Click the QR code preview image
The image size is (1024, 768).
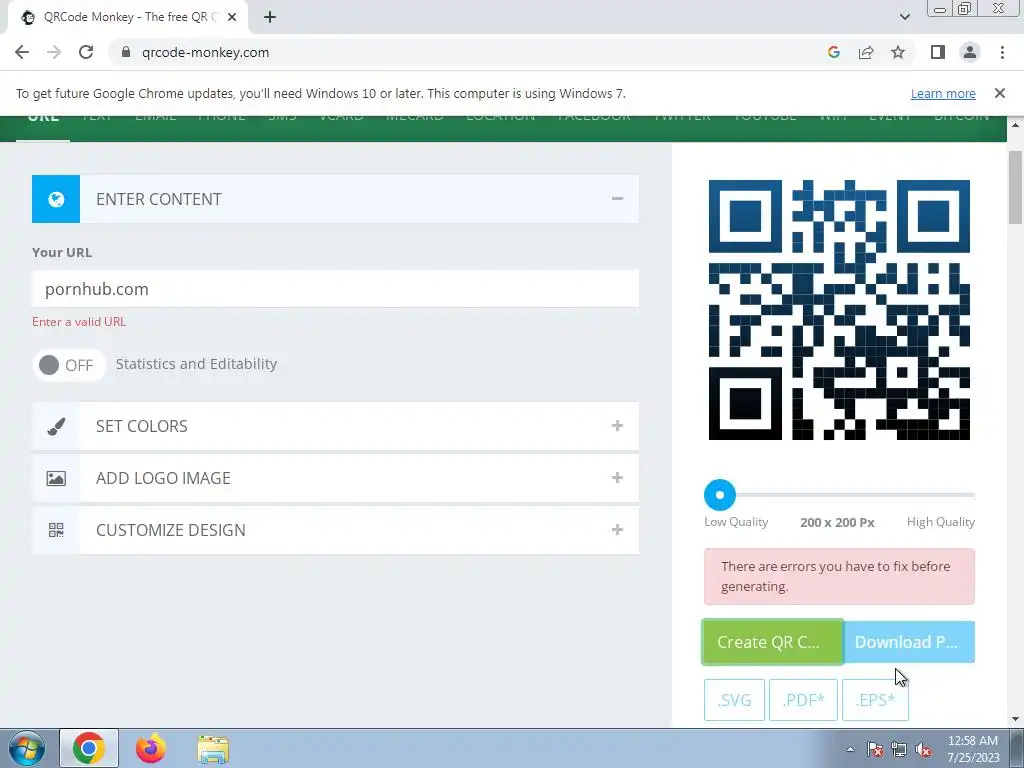(x=839, y=310)
